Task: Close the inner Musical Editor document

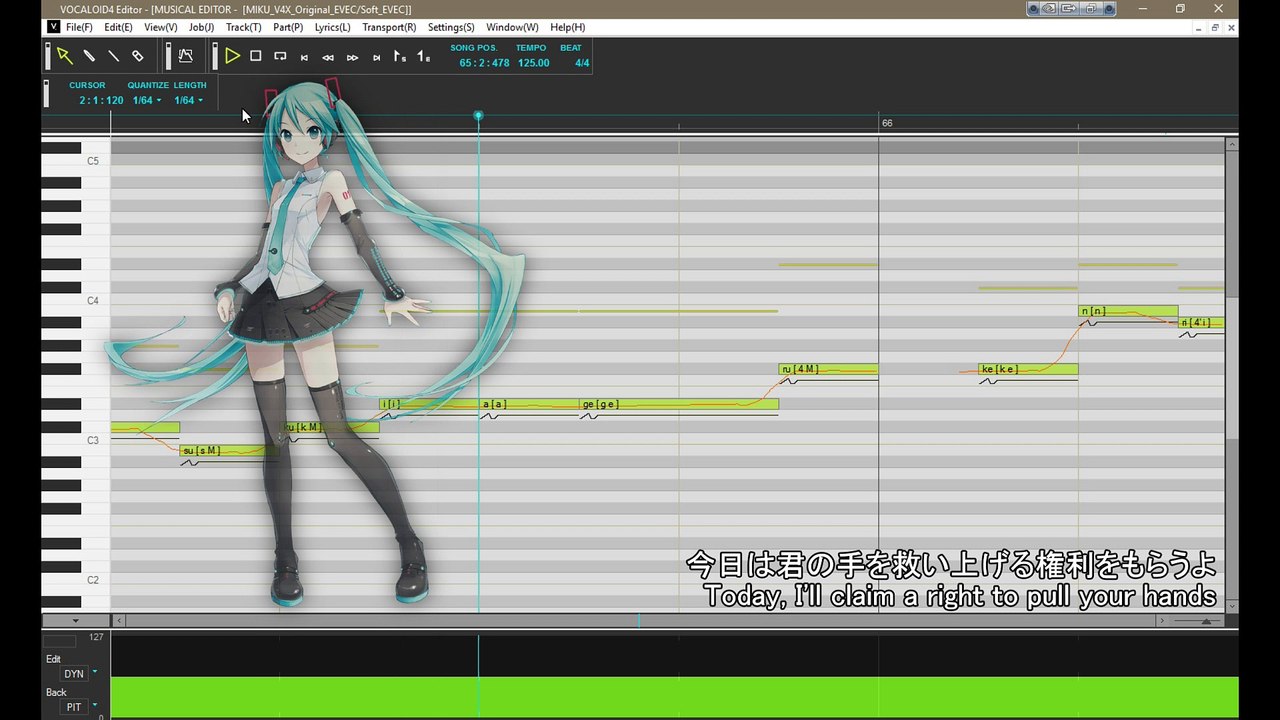Action: click(1231, 27)
